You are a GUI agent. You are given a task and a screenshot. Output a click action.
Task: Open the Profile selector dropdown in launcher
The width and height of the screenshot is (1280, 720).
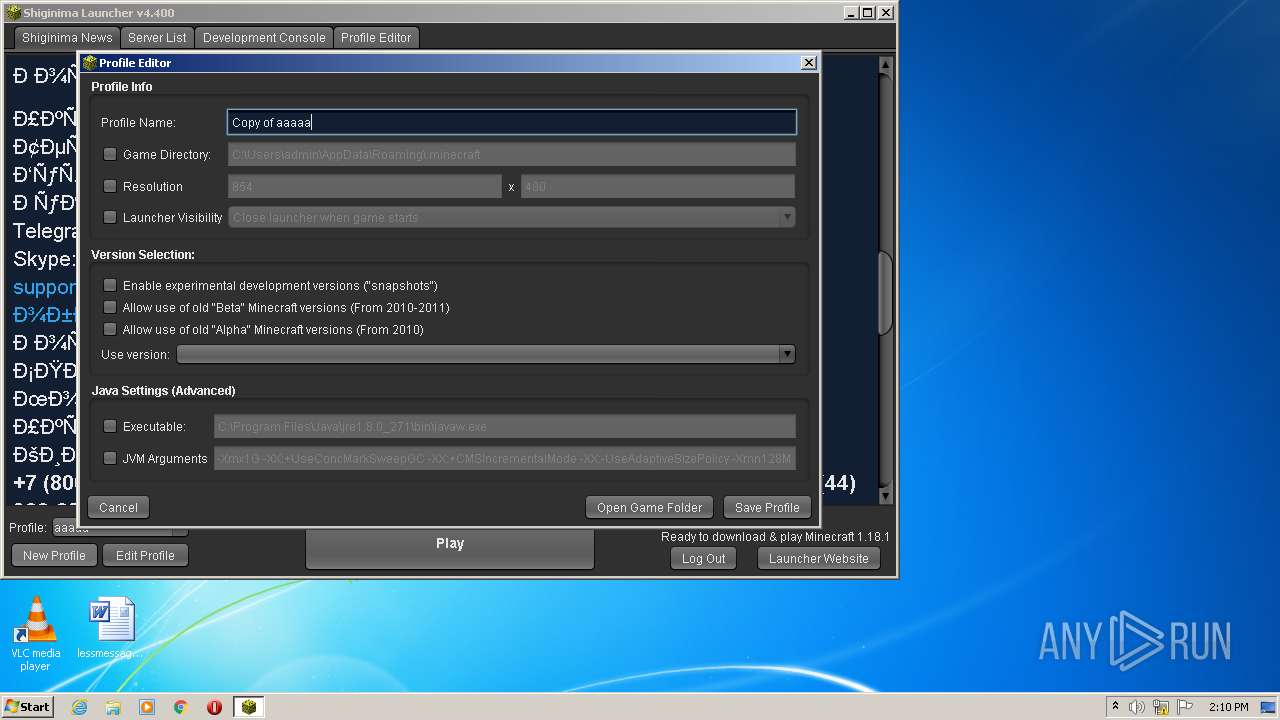pos(120,527)
